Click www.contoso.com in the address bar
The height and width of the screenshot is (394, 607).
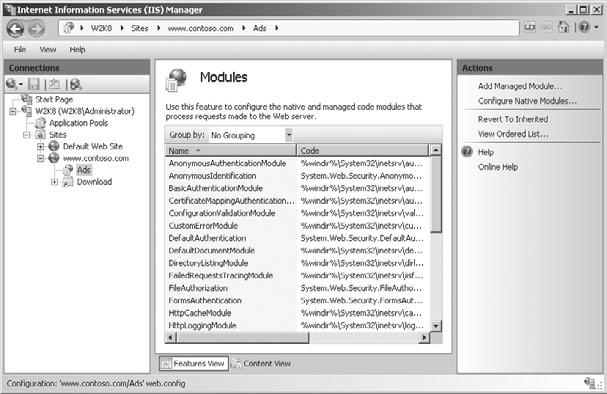point(201,28)
